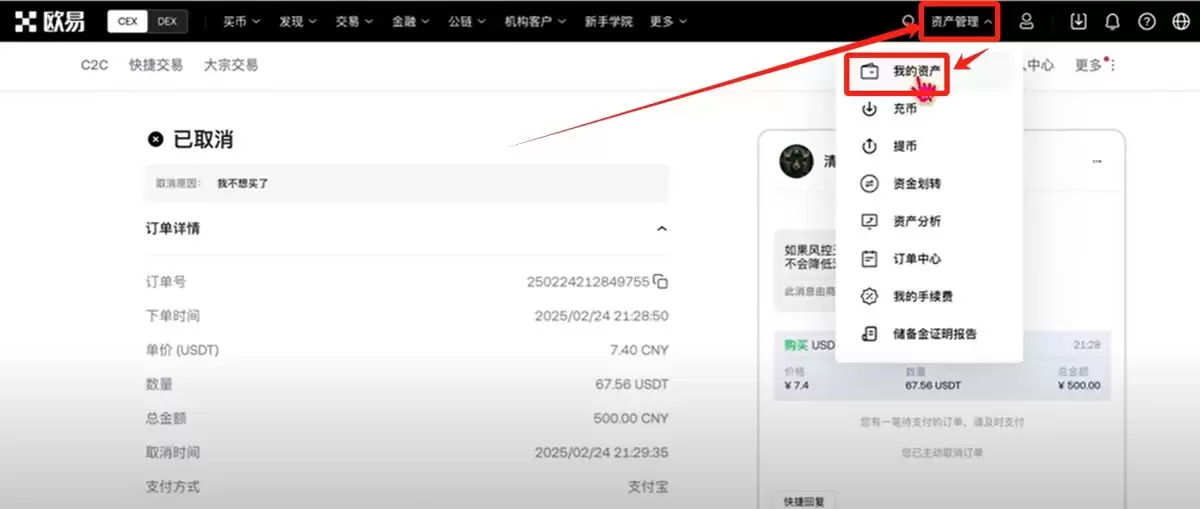Open the 更多 dropdown in top navigation
The width and height of the screenshot is (1200, 509).
(668, 21)
